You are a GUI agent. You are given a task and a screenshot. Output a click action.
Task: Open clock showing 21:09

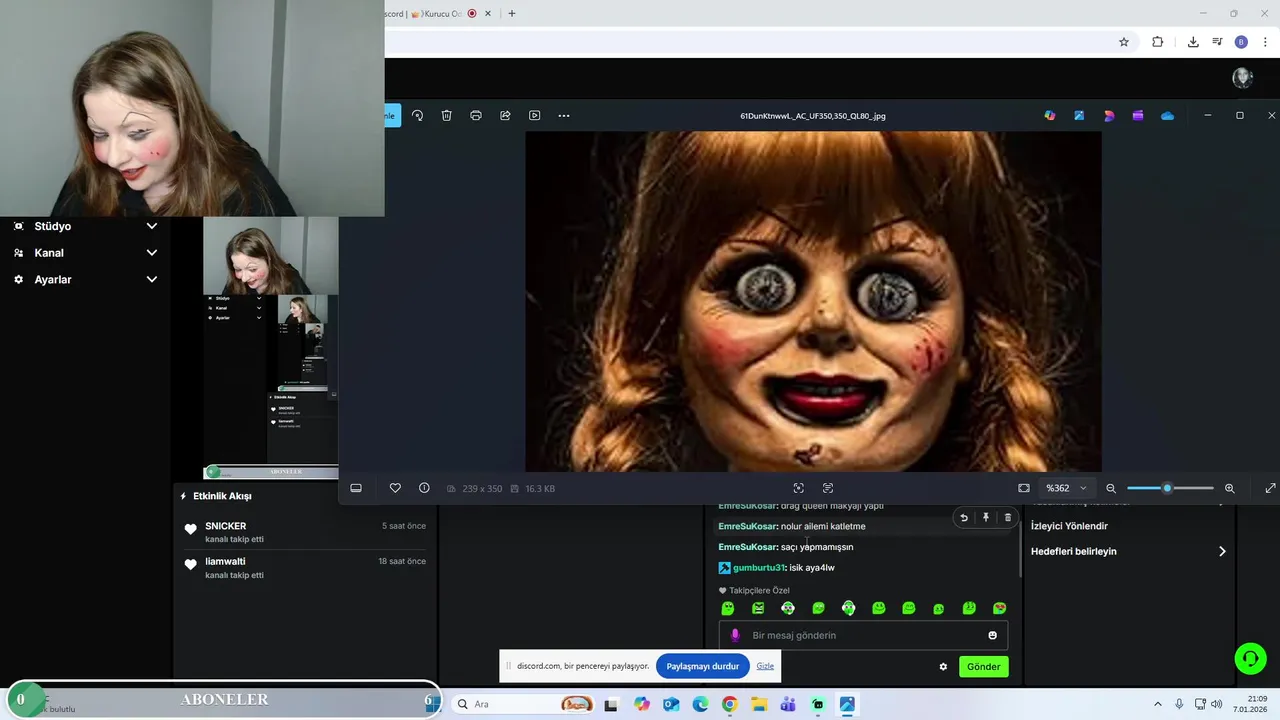[1250, 704]
